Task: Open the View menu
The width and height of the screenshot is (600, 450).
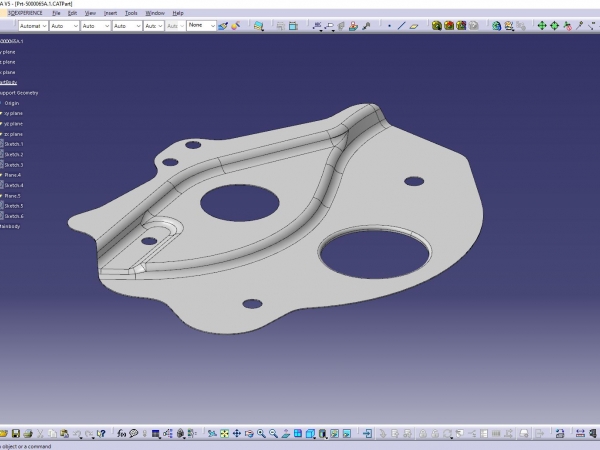Action: (x=90, y=13)
